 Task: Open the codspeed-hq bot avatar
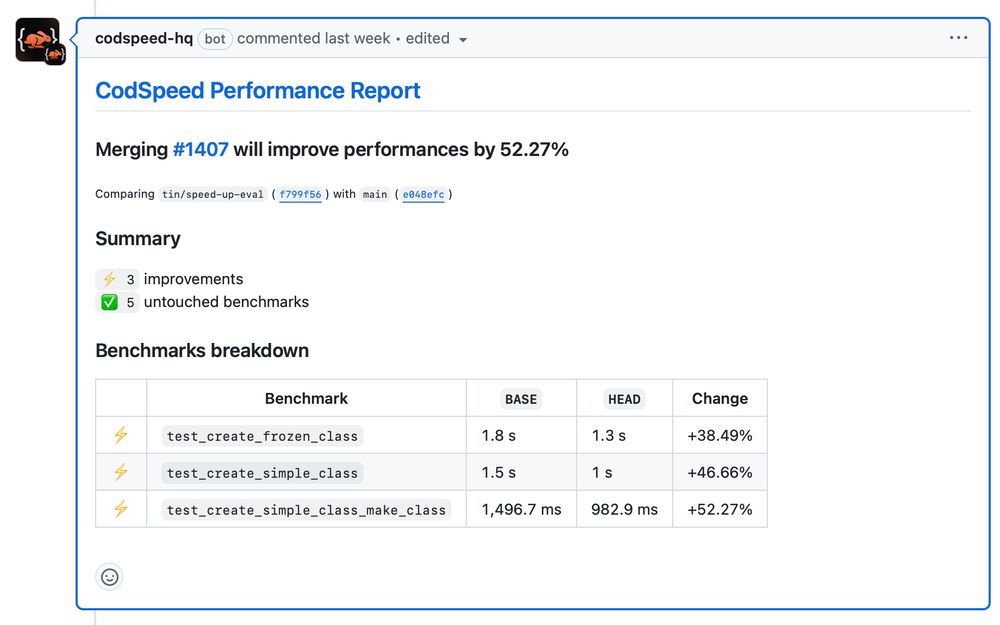(x=40, y=41)
